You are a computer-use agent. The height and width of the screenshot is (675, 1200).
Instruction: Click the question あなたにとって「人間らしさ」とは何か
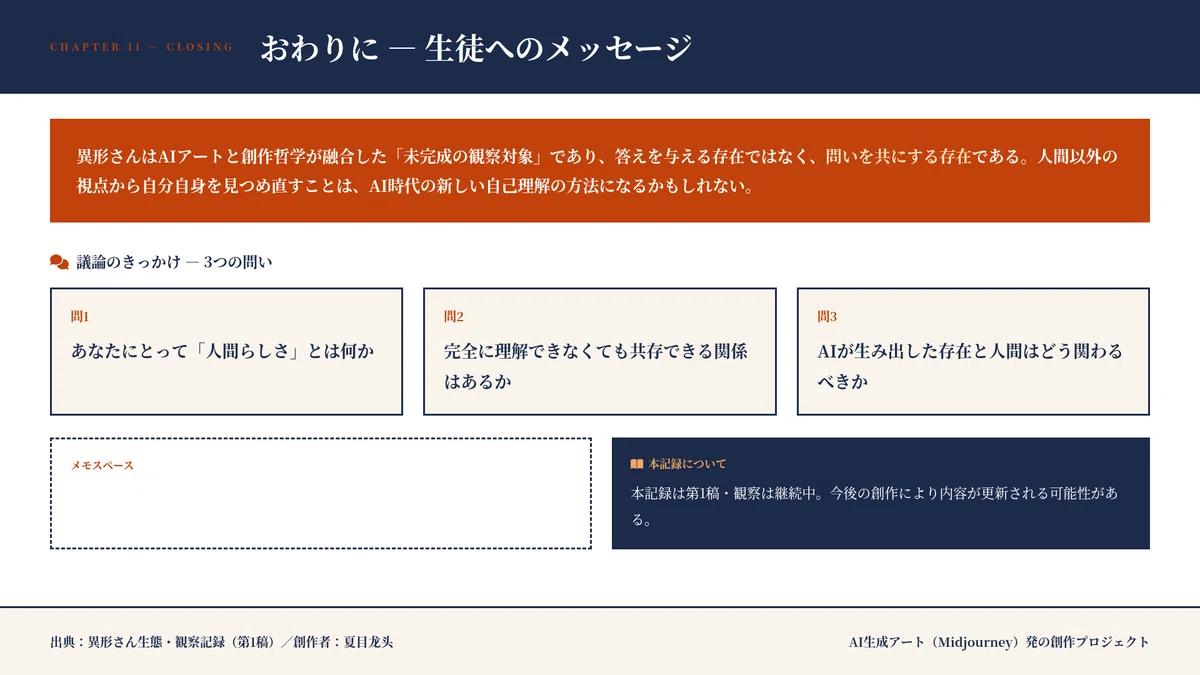point(223,351)
